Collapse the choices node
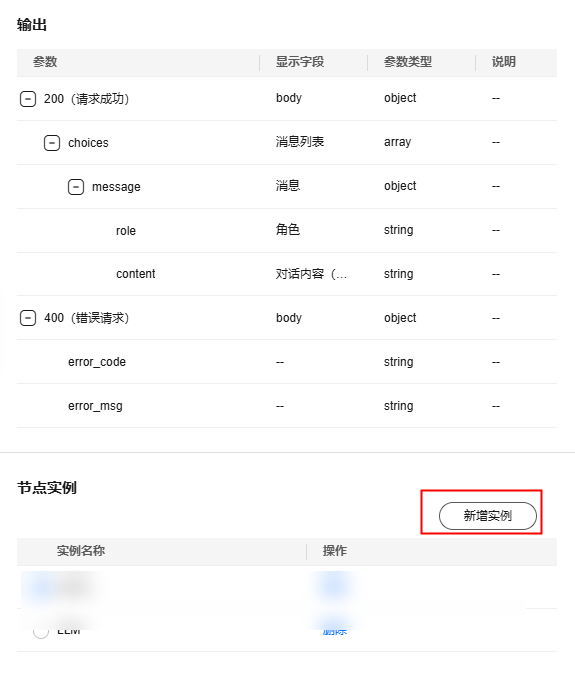This screenshot has height=676, width=575. 52,143
